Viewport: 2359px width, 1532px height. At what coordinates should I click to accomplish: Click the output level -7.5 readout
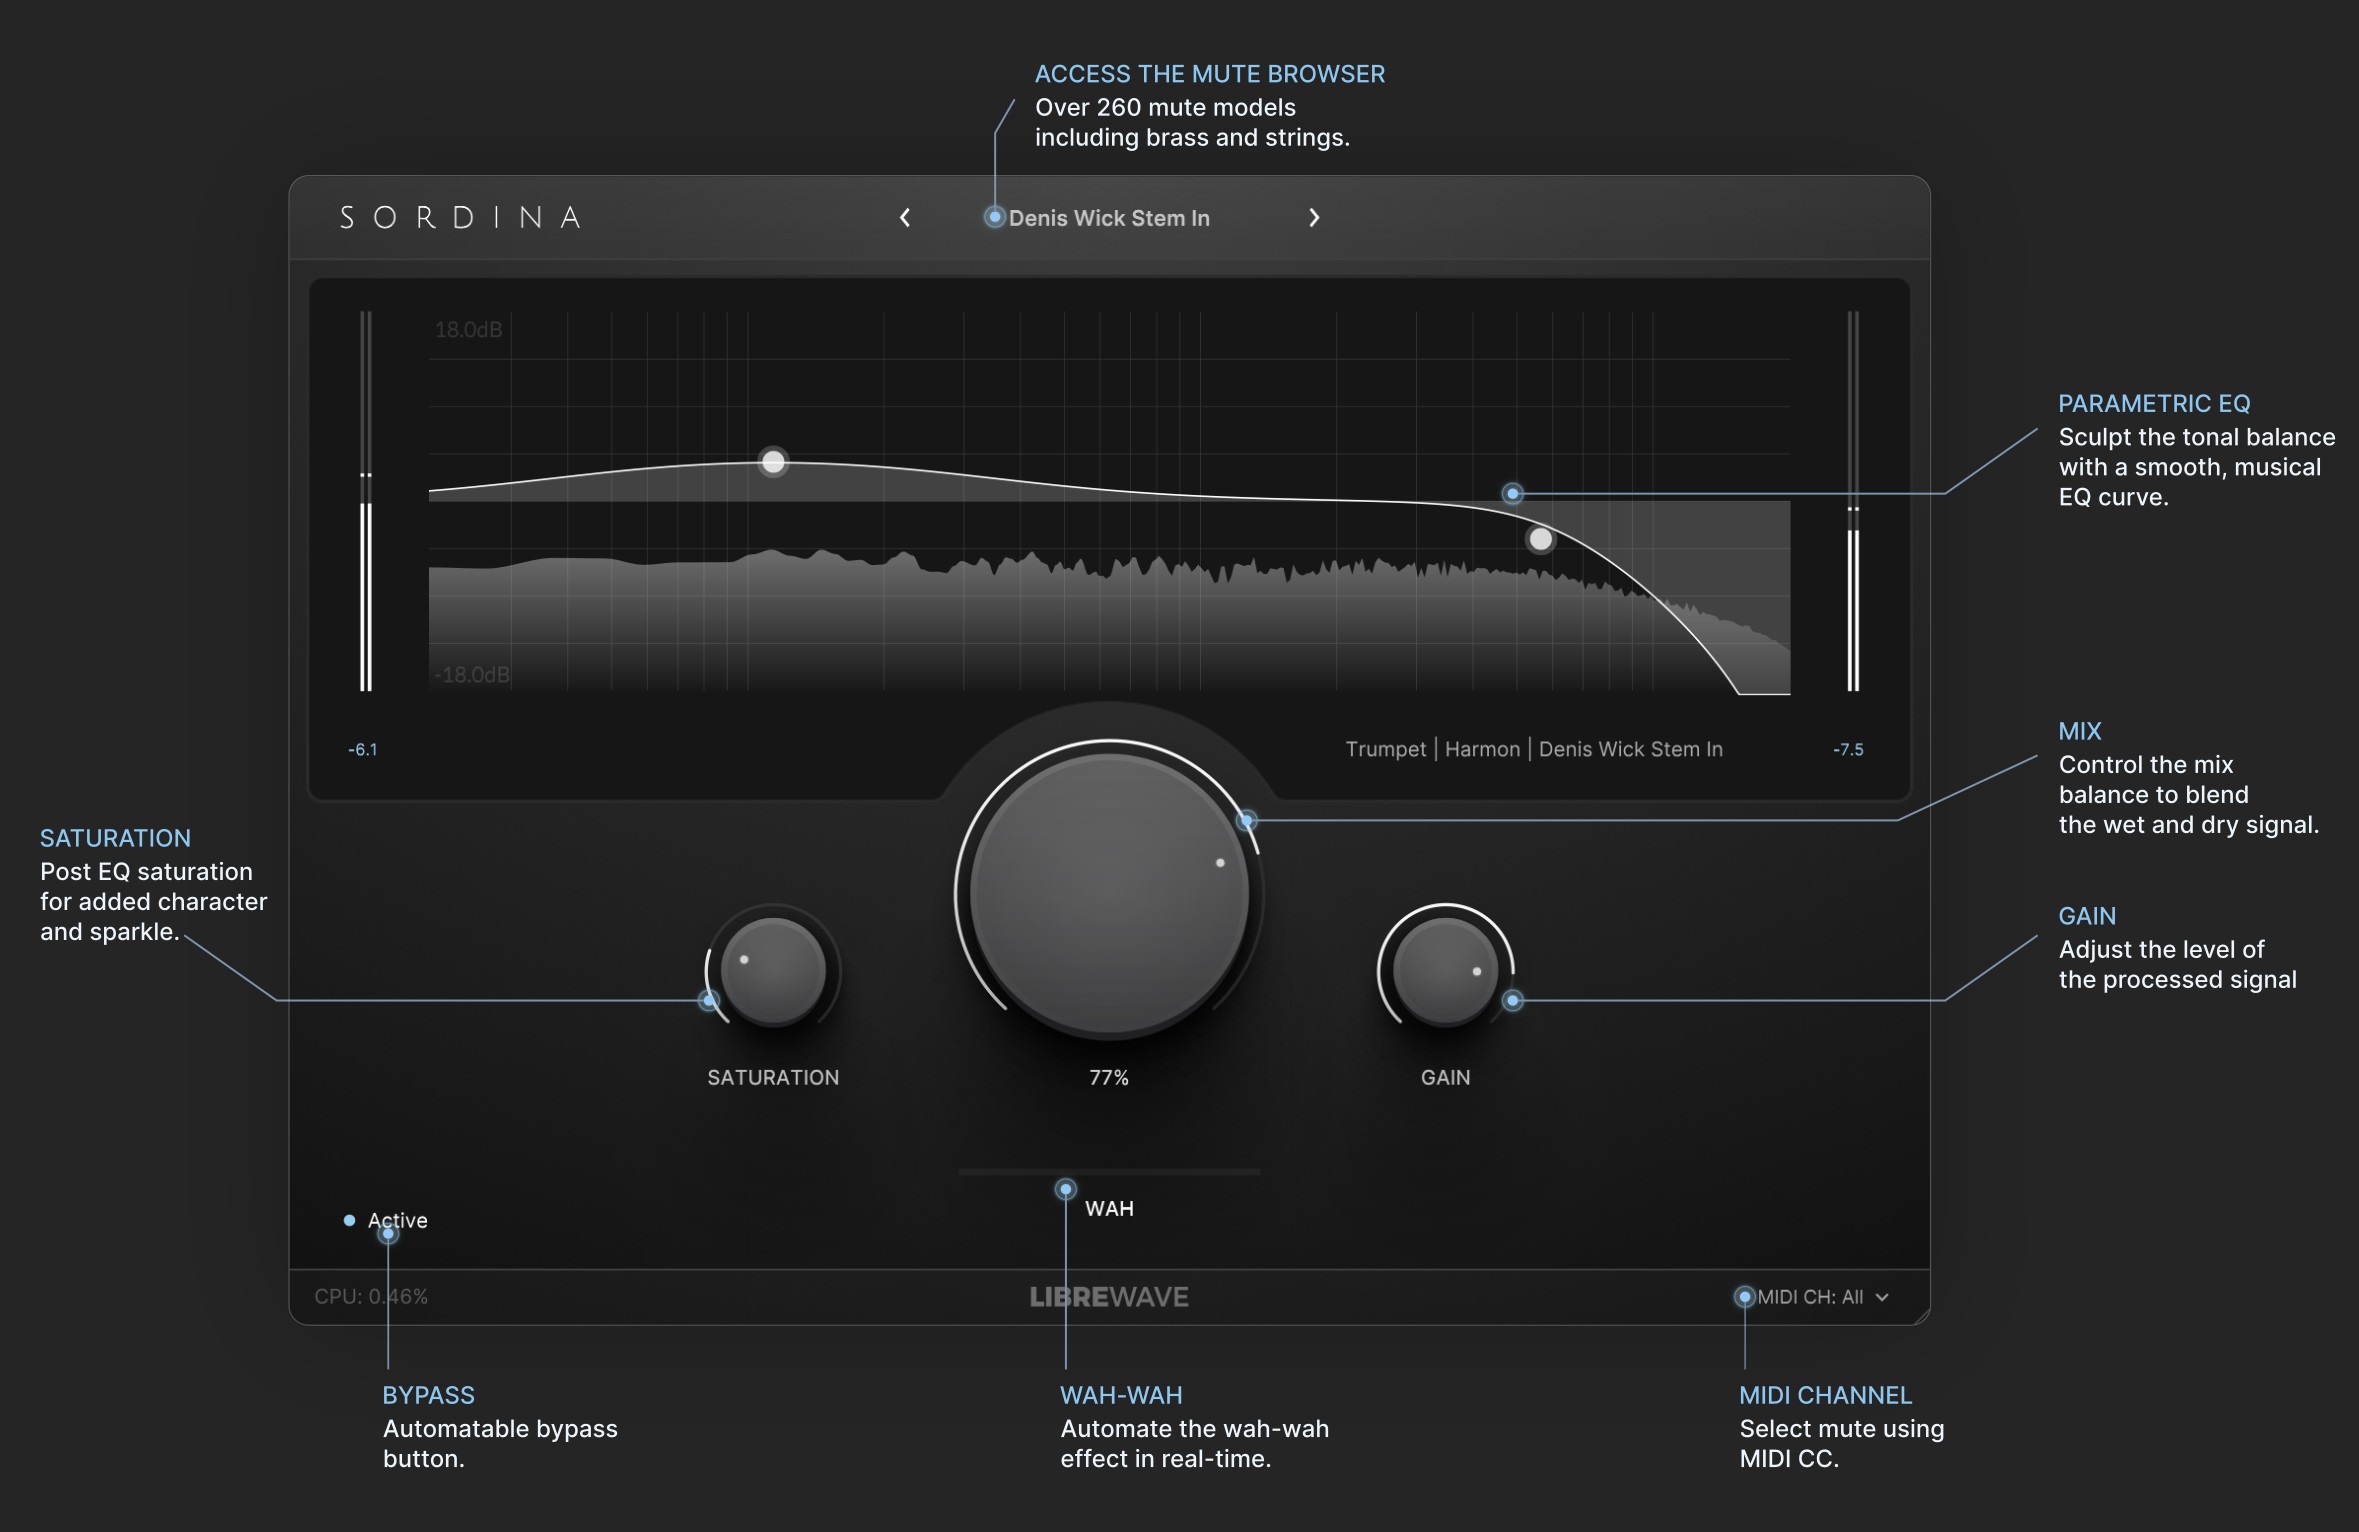click(1848, 749)
